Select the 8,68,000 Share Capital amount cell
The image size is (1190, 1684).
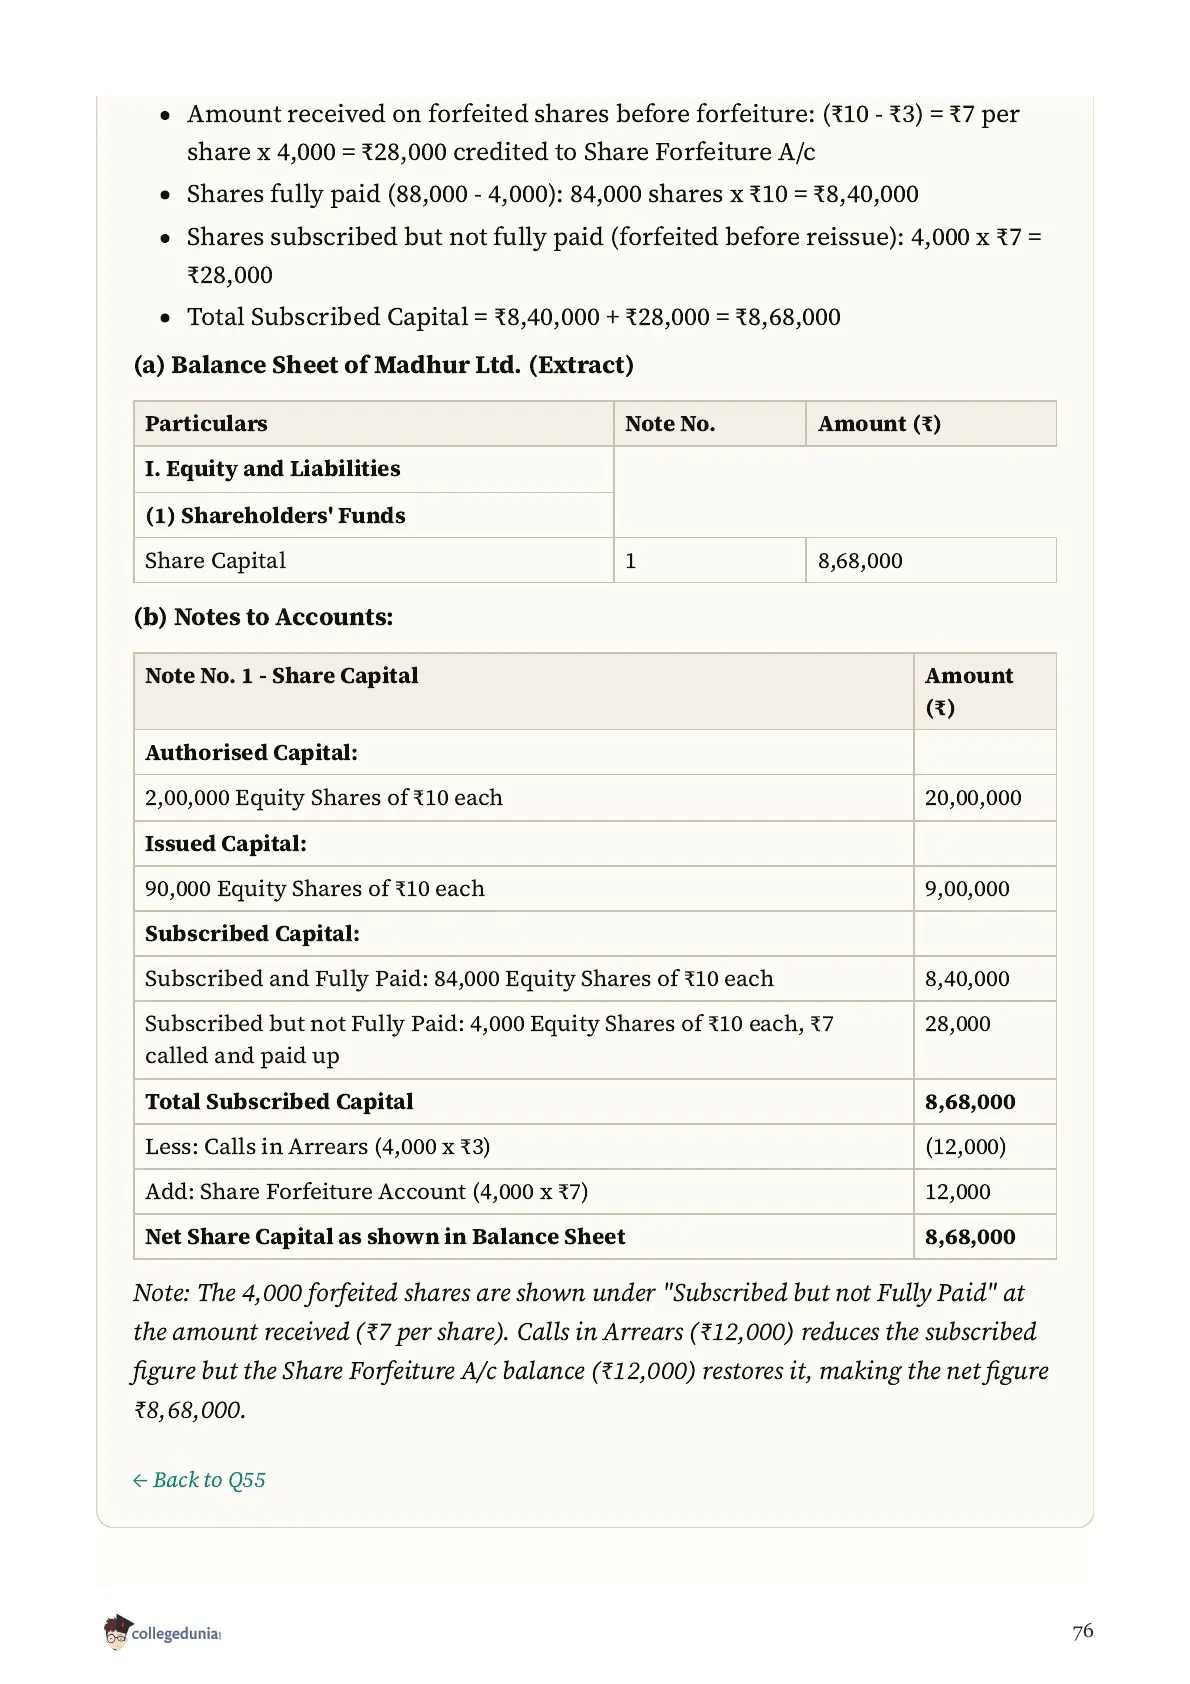[x=930, y=561]
